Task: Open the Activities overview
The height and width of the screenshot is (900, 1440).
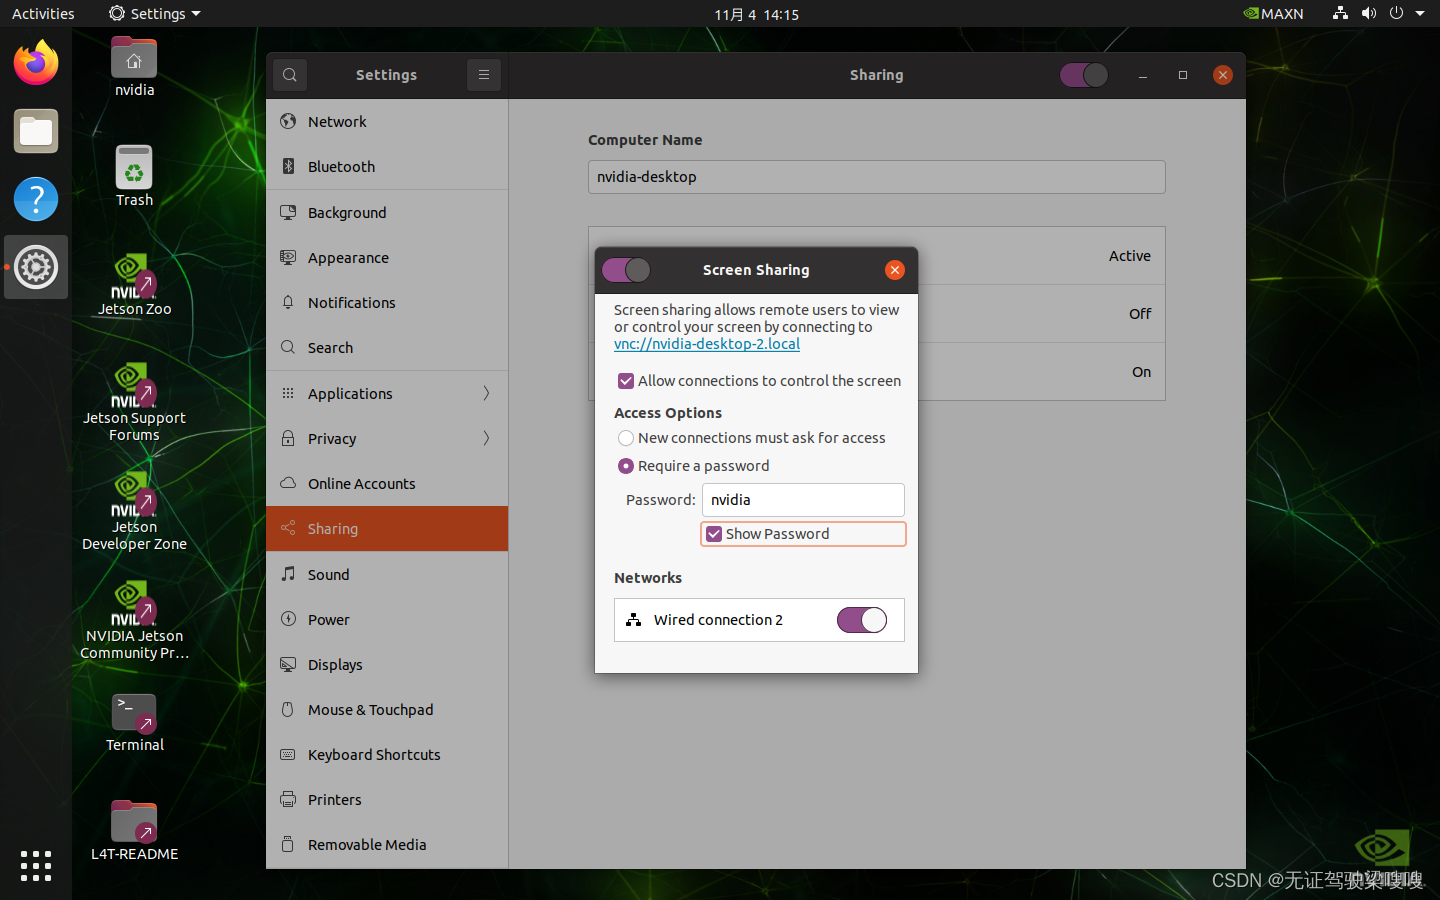Action: point(43,13)
